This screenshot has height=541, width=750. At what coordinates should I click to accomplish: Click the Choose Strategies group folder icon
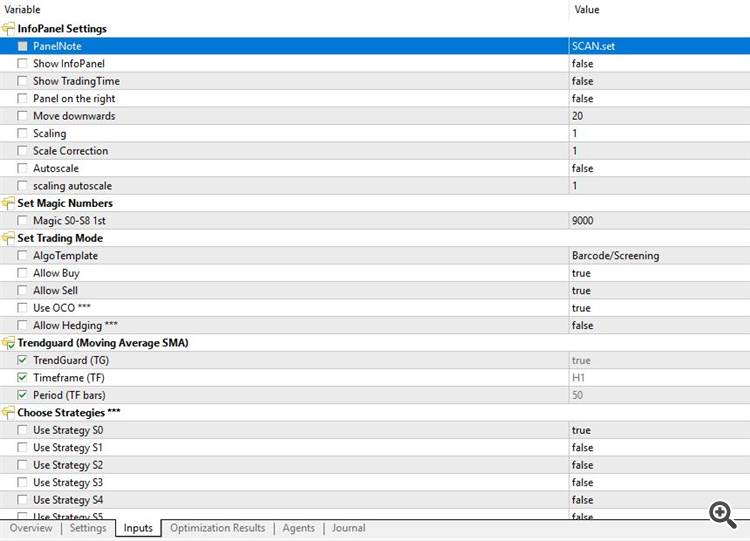(x=8, y=412)
